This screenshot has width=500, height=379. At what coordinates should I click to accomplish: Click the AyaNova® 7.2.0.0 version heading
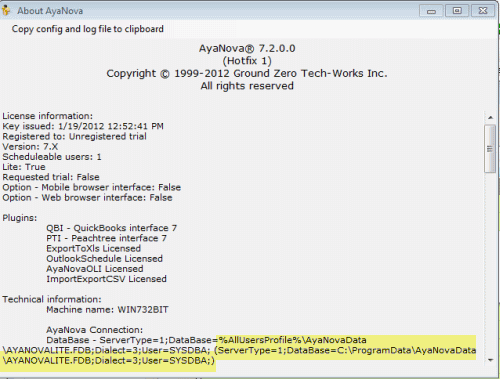click(x=247, y=49)
